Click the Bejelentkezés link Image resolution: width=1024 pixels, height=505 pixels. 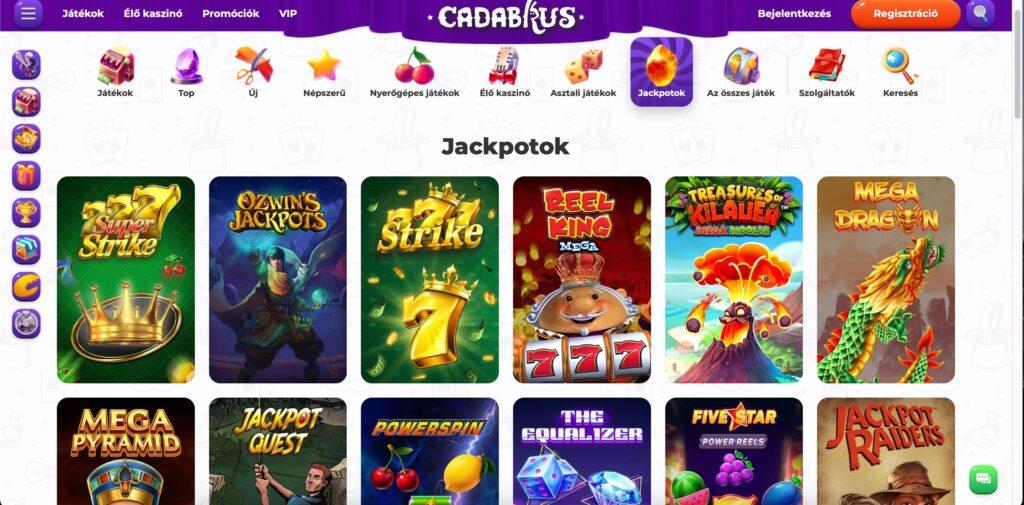tap(794, 13)
